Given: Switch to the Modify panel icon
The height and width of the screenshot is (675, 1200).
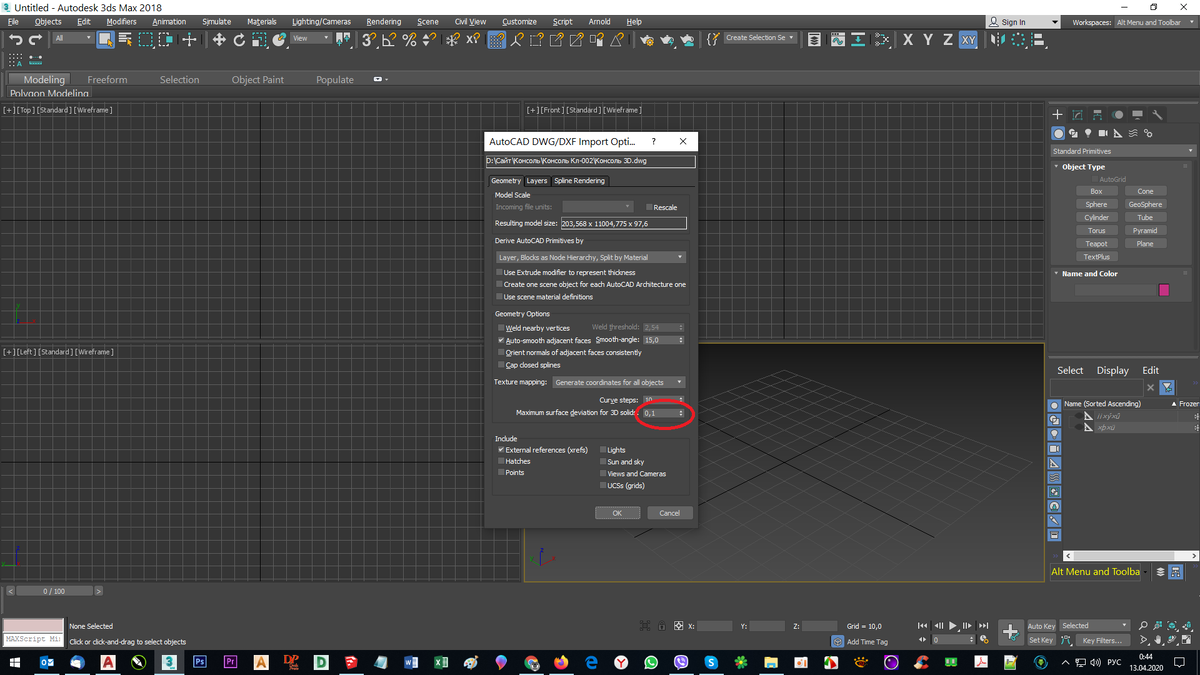Looking at the screenshot, I should click(1078, 114).
